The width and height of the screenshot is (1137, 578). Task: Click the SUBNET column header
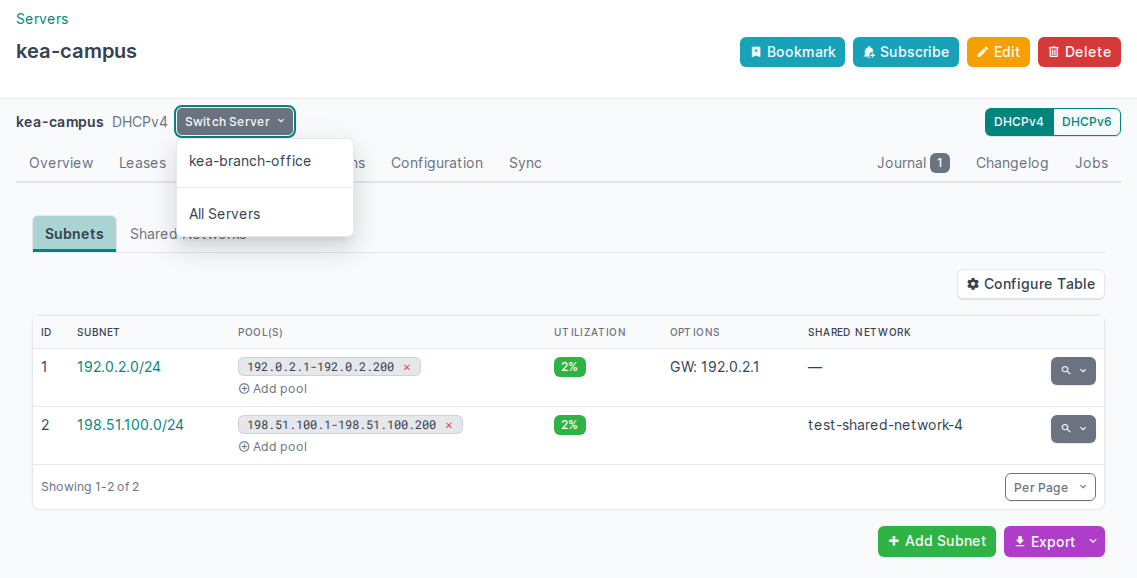(x=98, y=332)
